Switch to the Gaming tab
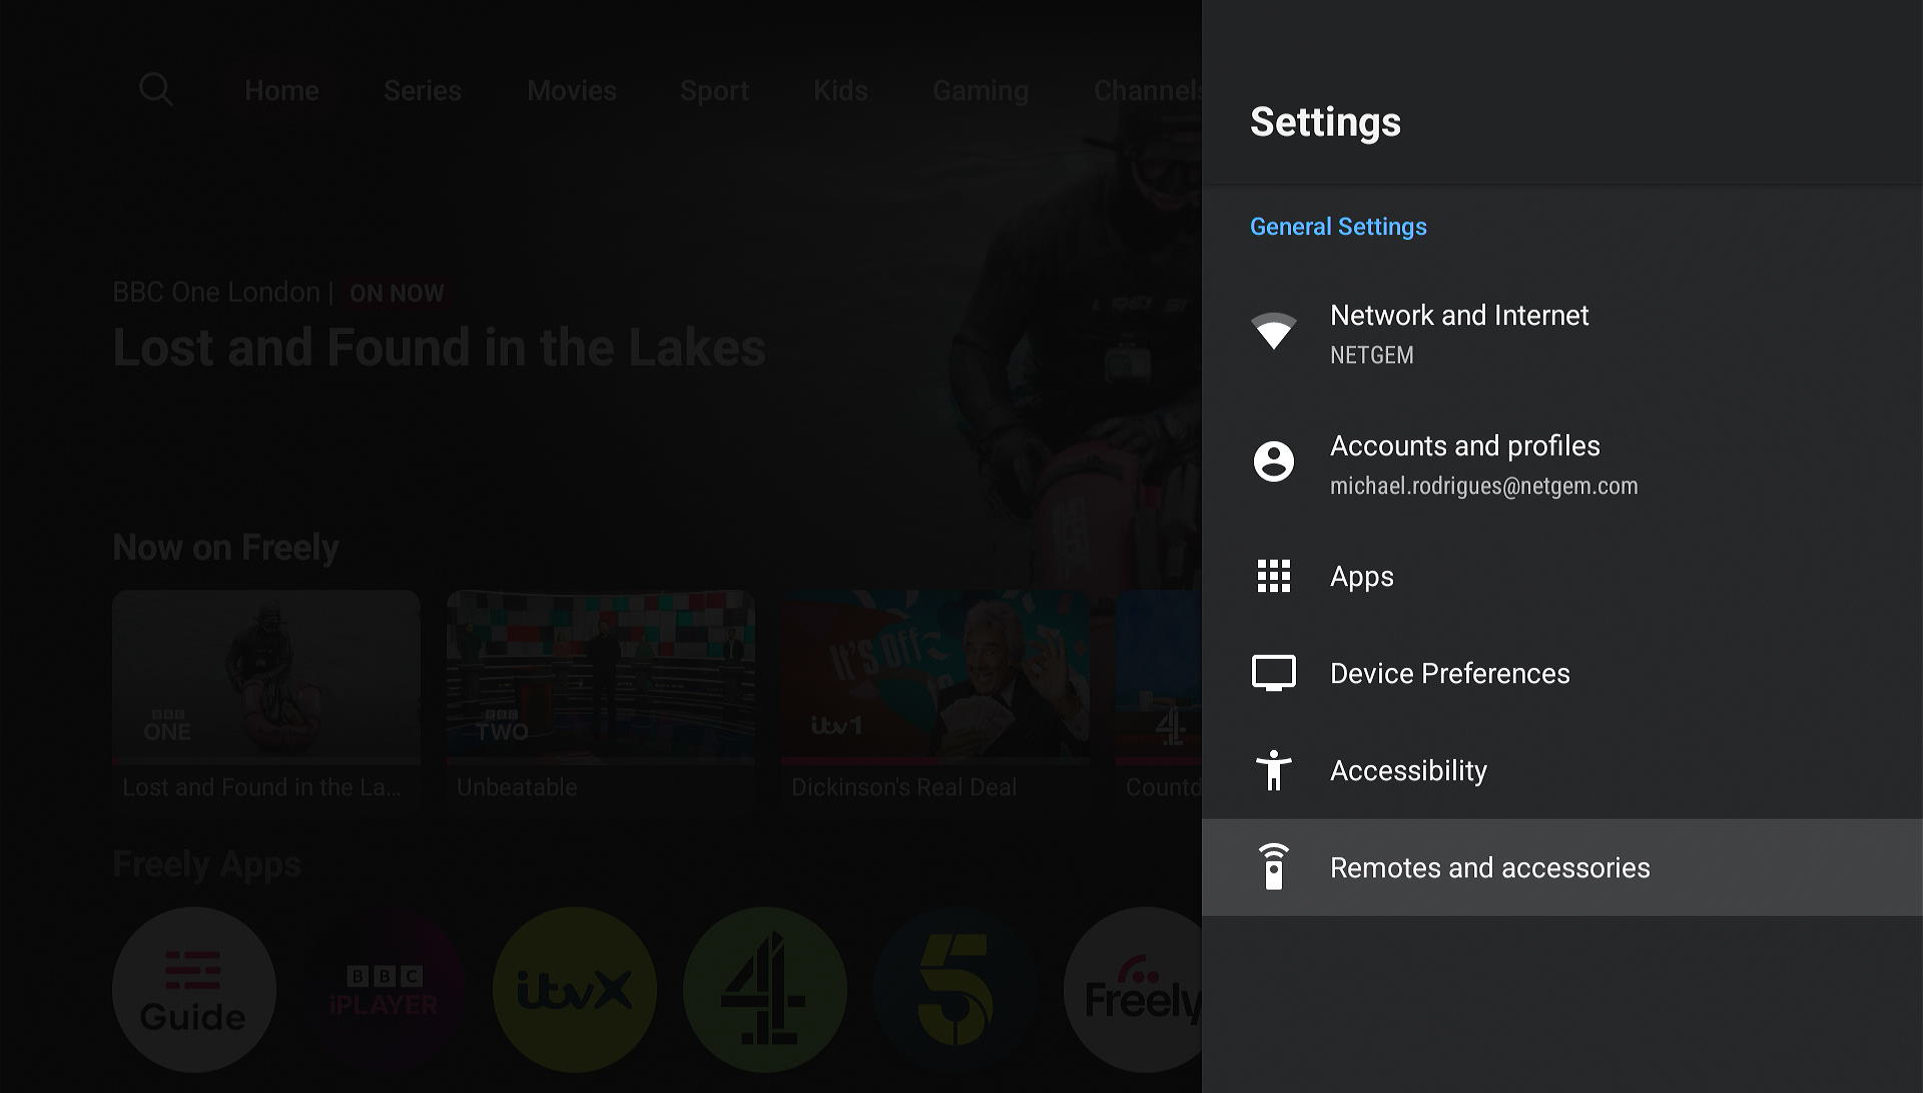This screenshot has height=1093, width=1923. tap(980, 91)
